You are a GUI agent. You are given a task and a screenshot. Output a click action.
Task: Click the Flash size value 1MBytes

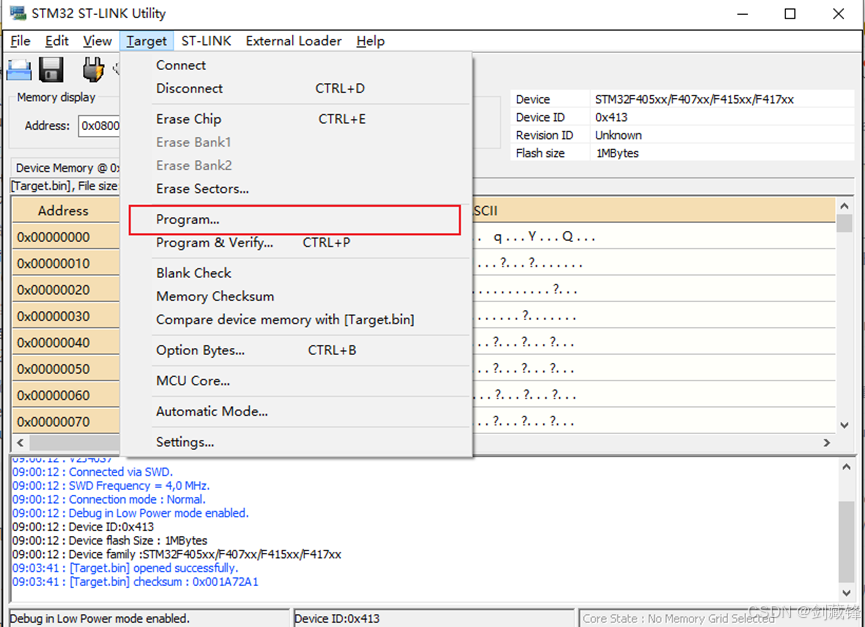click(617, 153)
